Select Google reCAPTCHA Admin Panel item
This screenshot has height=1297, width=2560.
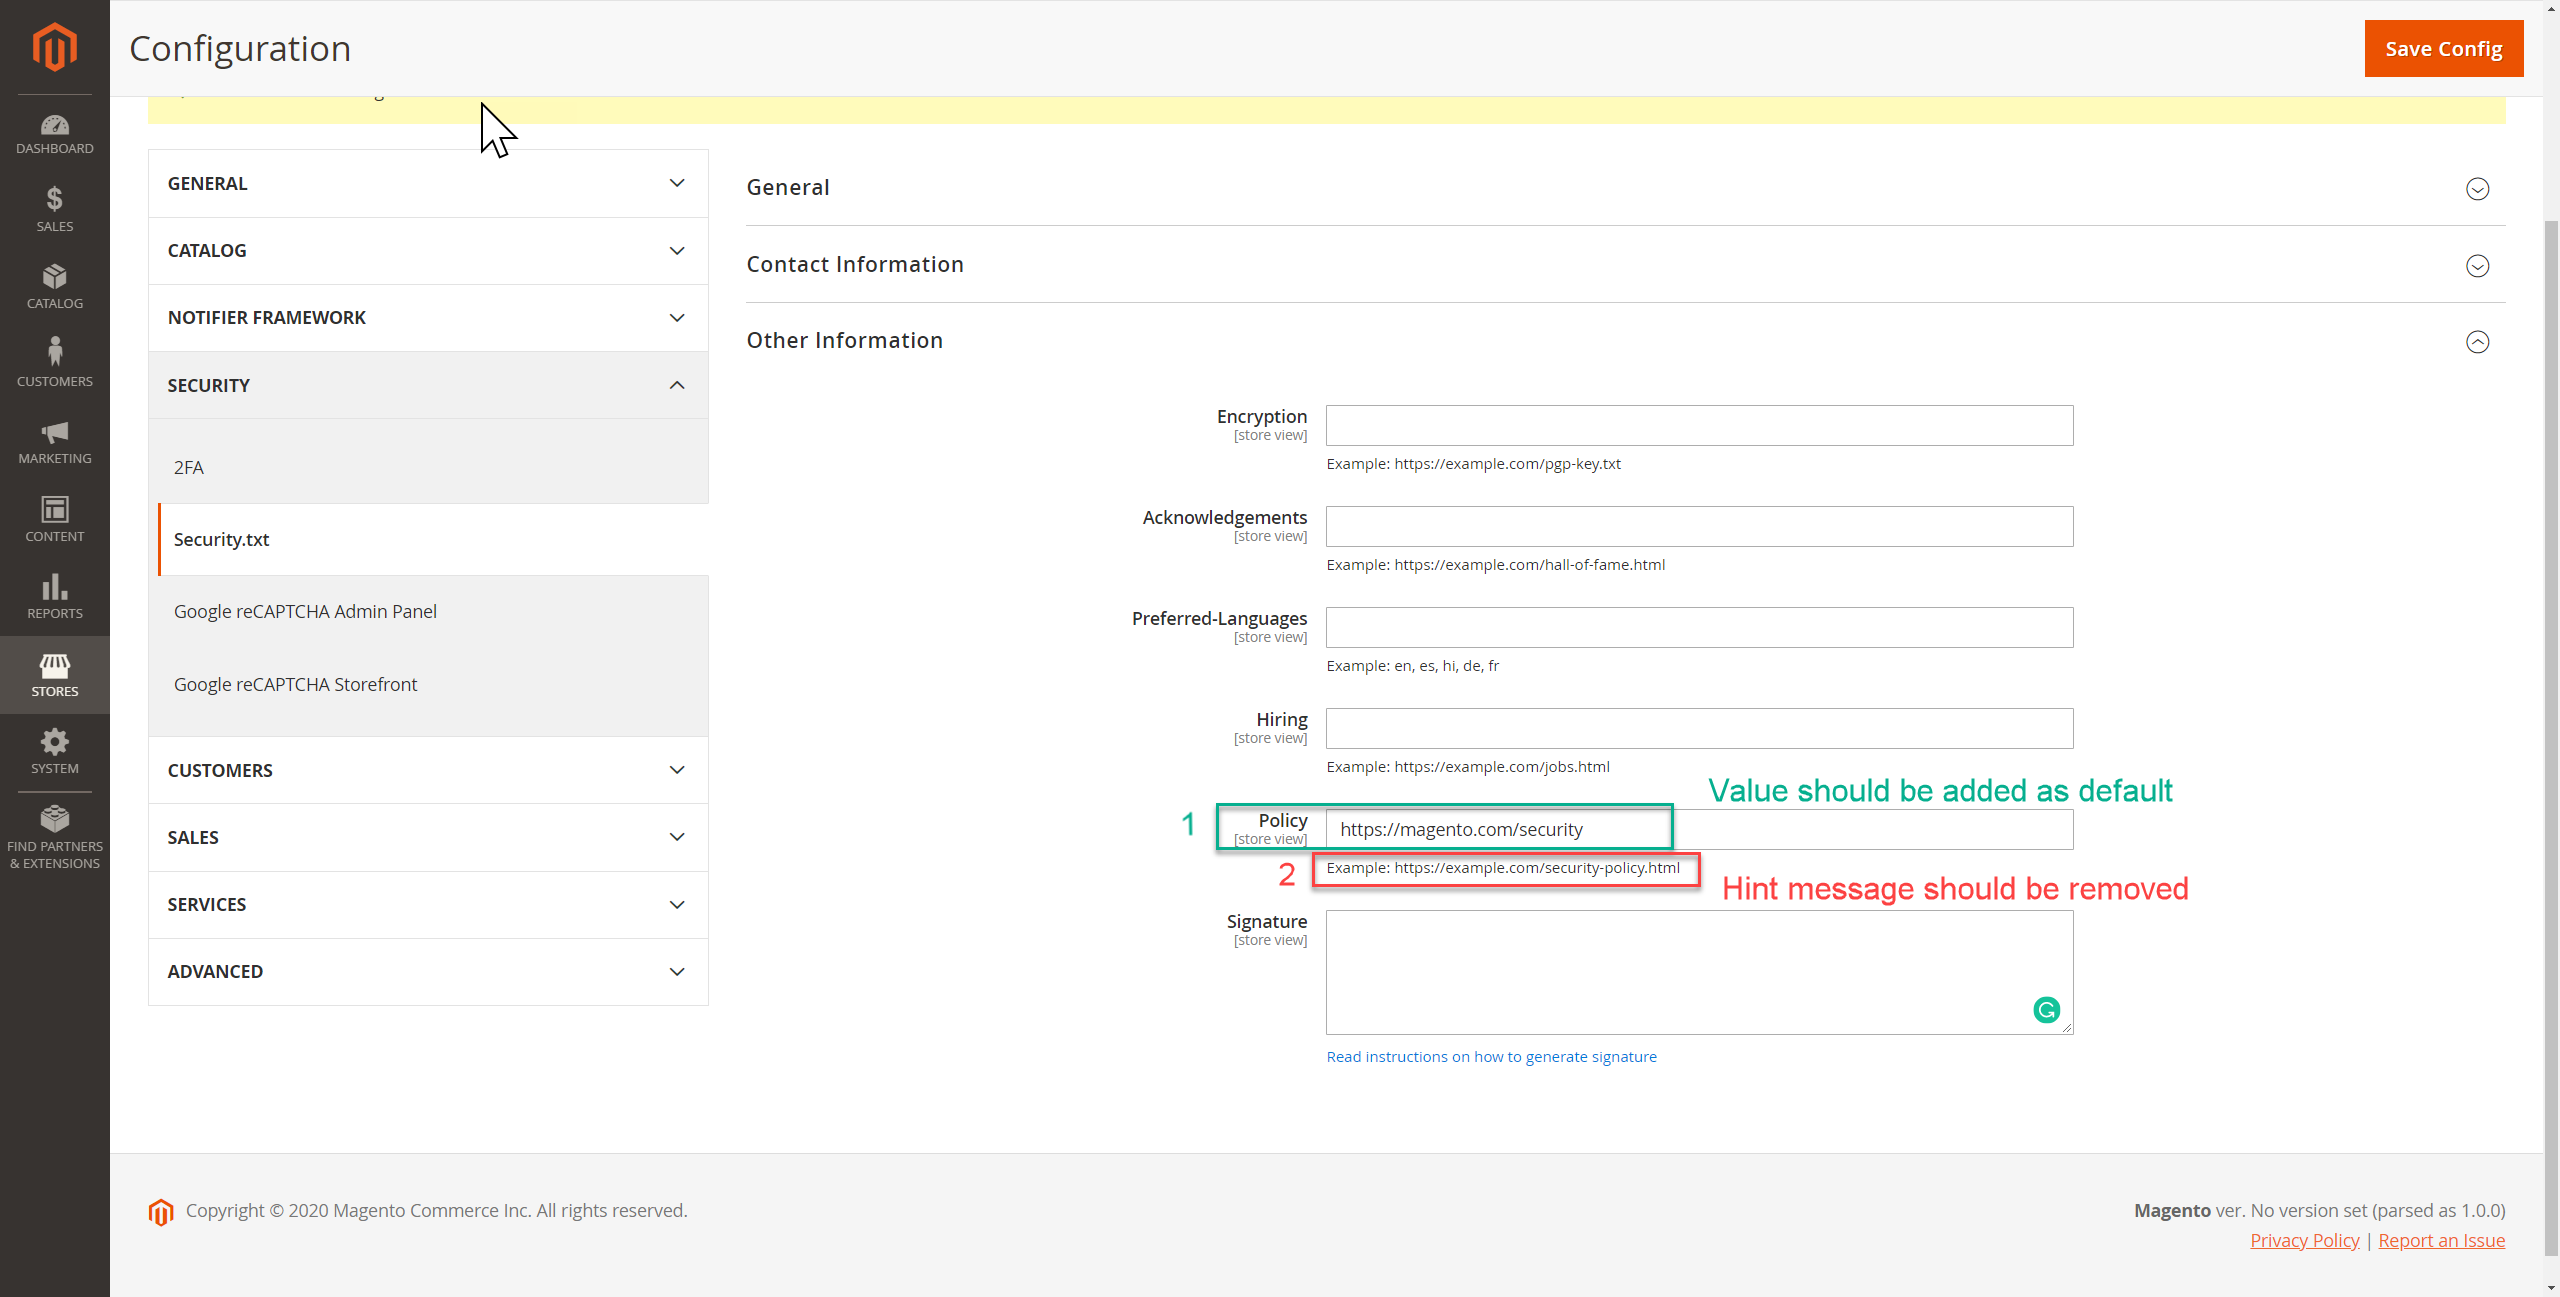305,612
